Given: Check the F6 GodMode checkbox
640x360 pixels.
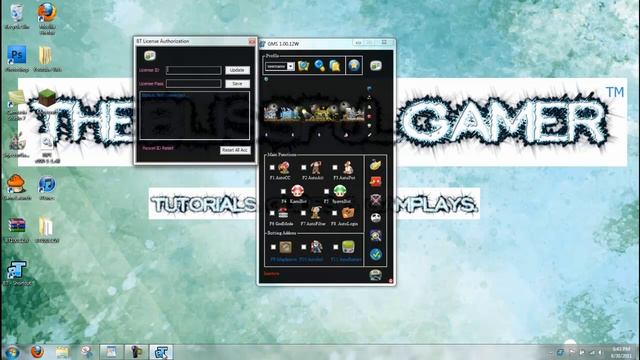Looking at the screenshot, I should (272, 213).
